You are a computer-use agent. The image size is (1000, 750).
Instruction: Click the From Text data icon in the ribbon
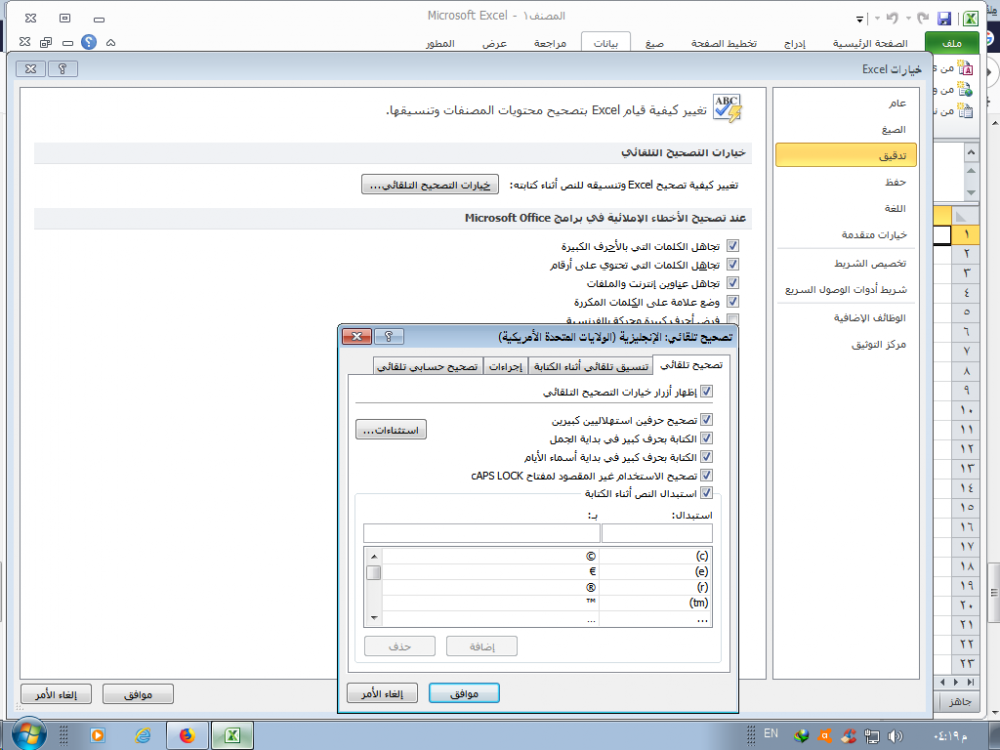pos(966,111)
